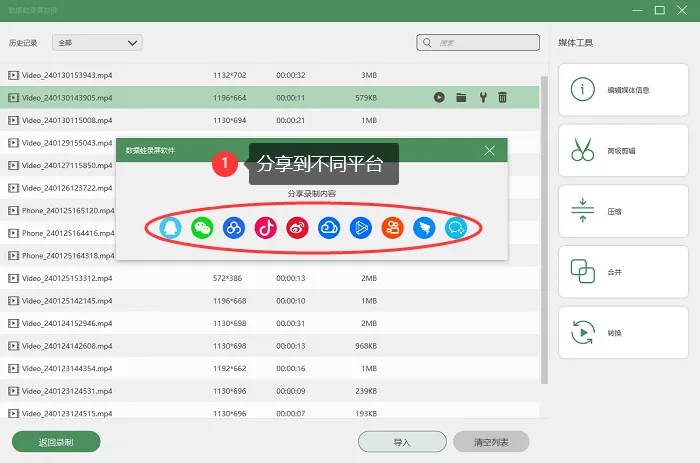Expand the 历史记录 filter dropdown set to 全部
Image resolution: width=700 pixels, height=463 pixels.
97,42
